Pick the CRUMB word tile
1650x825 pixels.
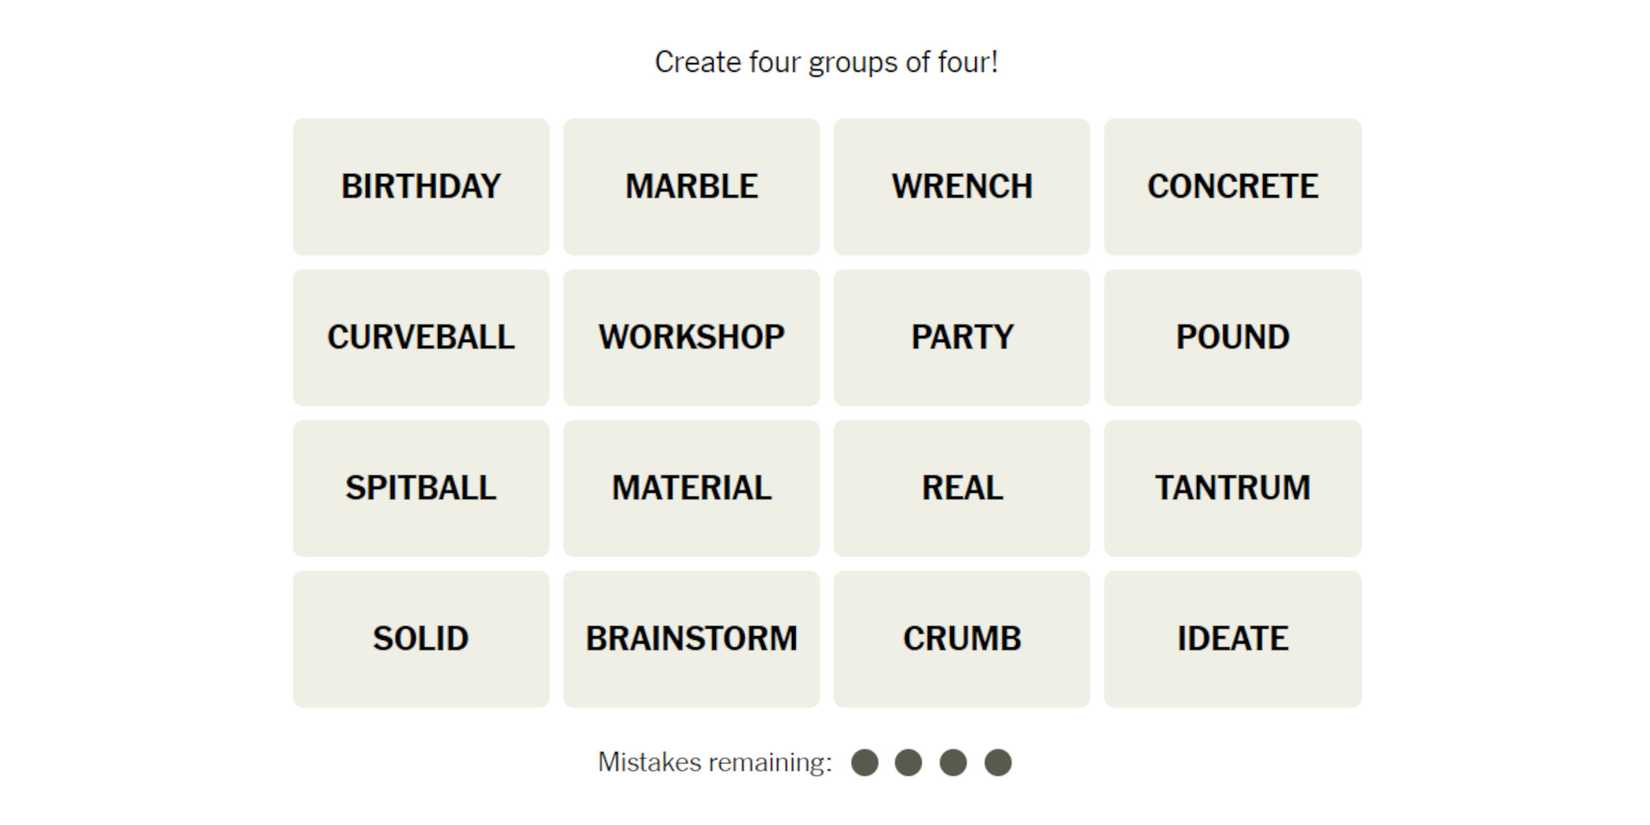[962, 639]
